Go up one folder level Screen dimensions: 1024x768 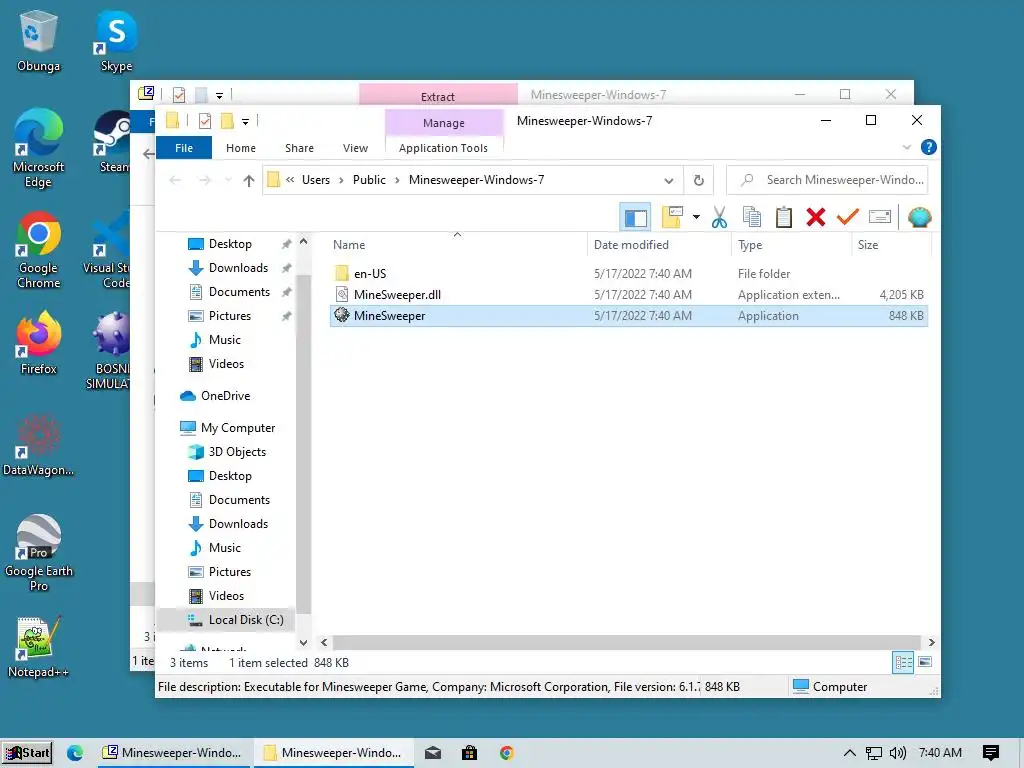[x=248, y=180]
